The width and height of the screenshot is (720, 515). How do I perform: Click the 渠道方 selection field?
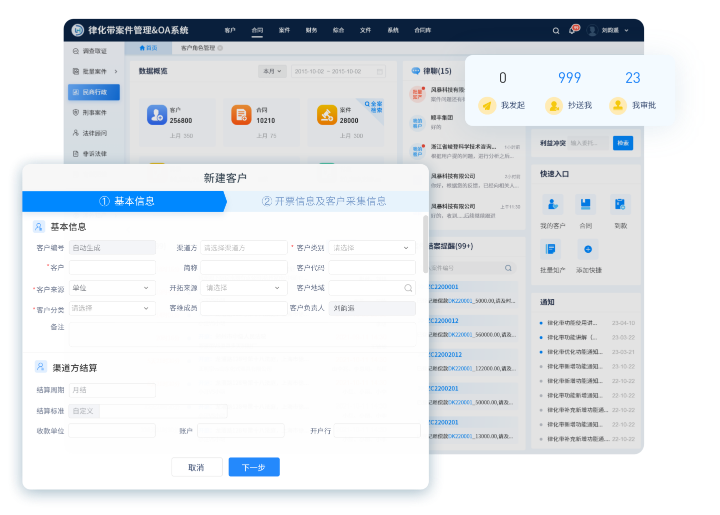tap(244, 248)
